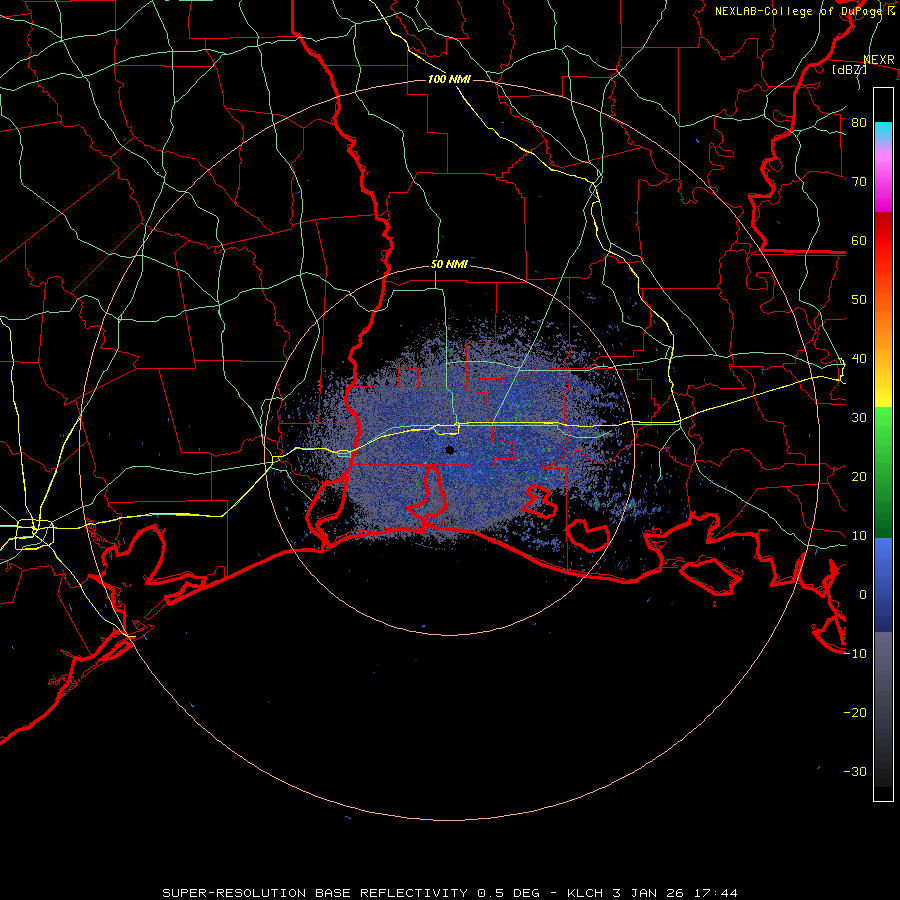The width and height of the screenshot is (900, 900).
Task: Click the black radar site dot at KLCH
Action: click(x=450, y=450)
